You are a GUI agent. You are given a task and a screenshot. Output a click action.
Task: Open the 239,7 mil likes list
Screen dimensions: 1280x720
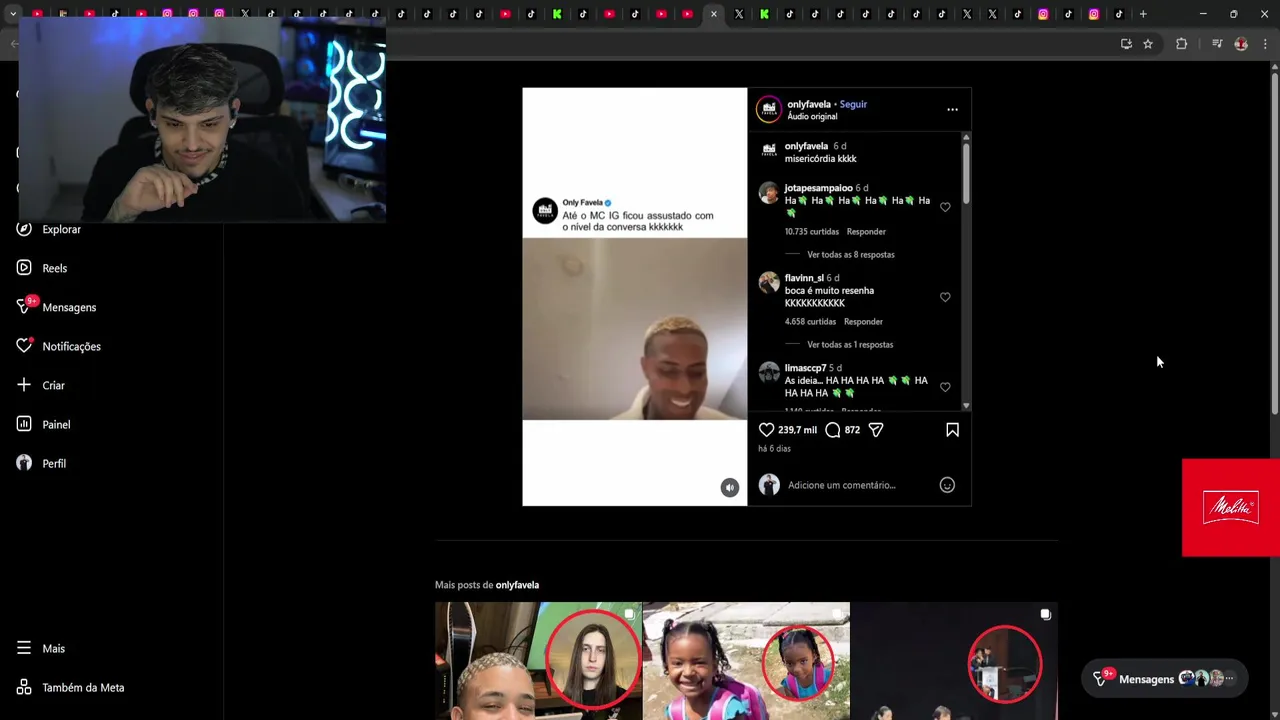(x=797, y=430)
